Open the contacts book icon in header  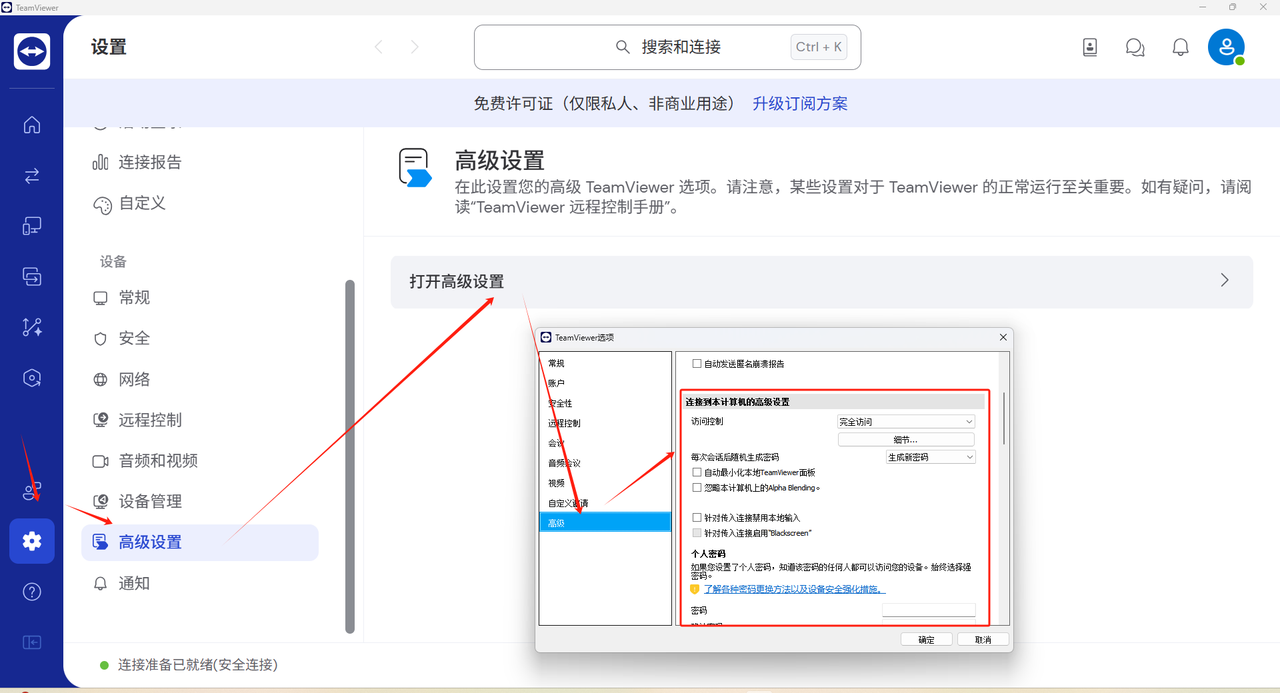[1090, 47]
